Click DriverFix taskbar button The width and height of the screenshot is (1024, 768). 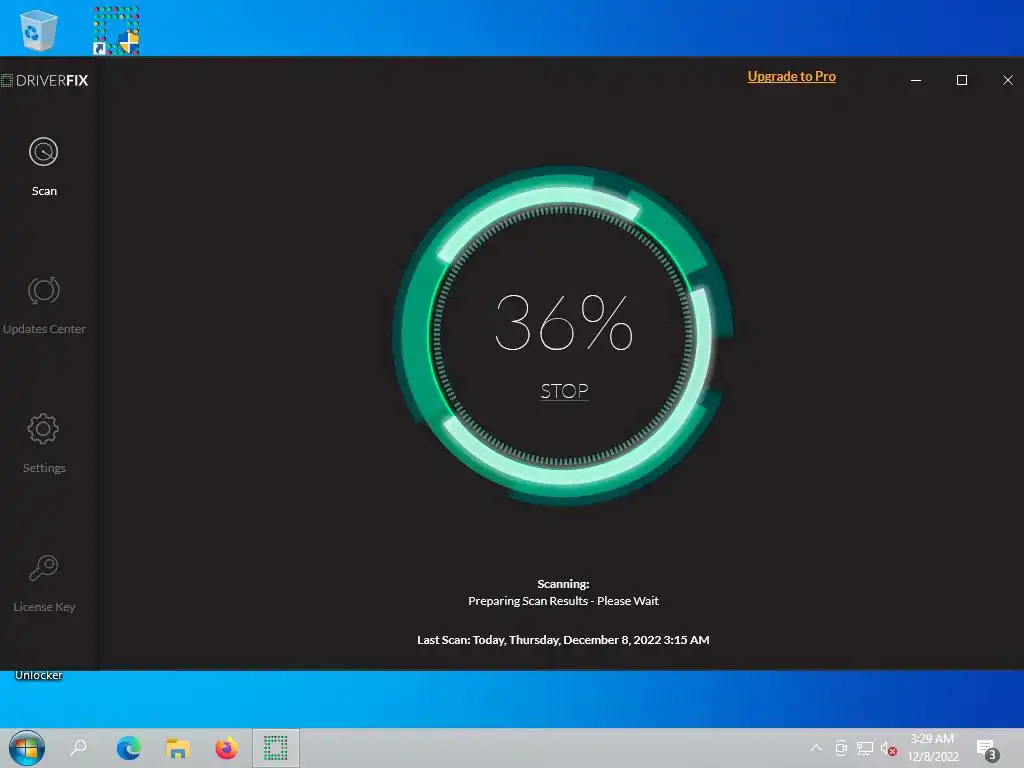(x=276, y=748)
